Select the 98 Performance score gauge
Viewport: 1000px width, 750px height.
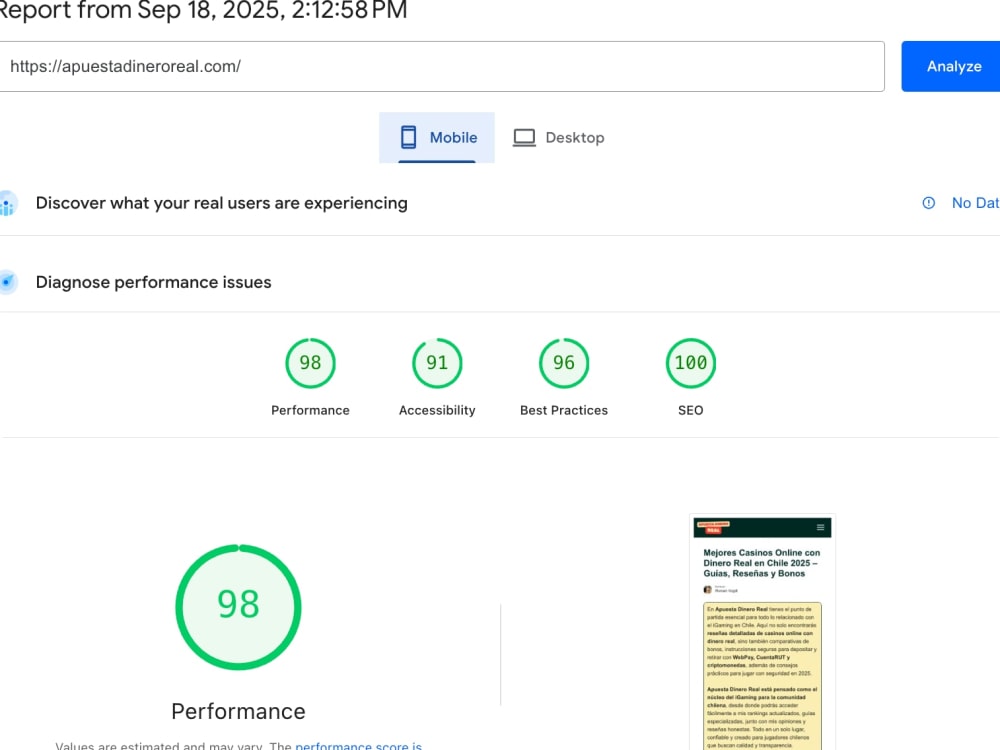coord(310,363)
